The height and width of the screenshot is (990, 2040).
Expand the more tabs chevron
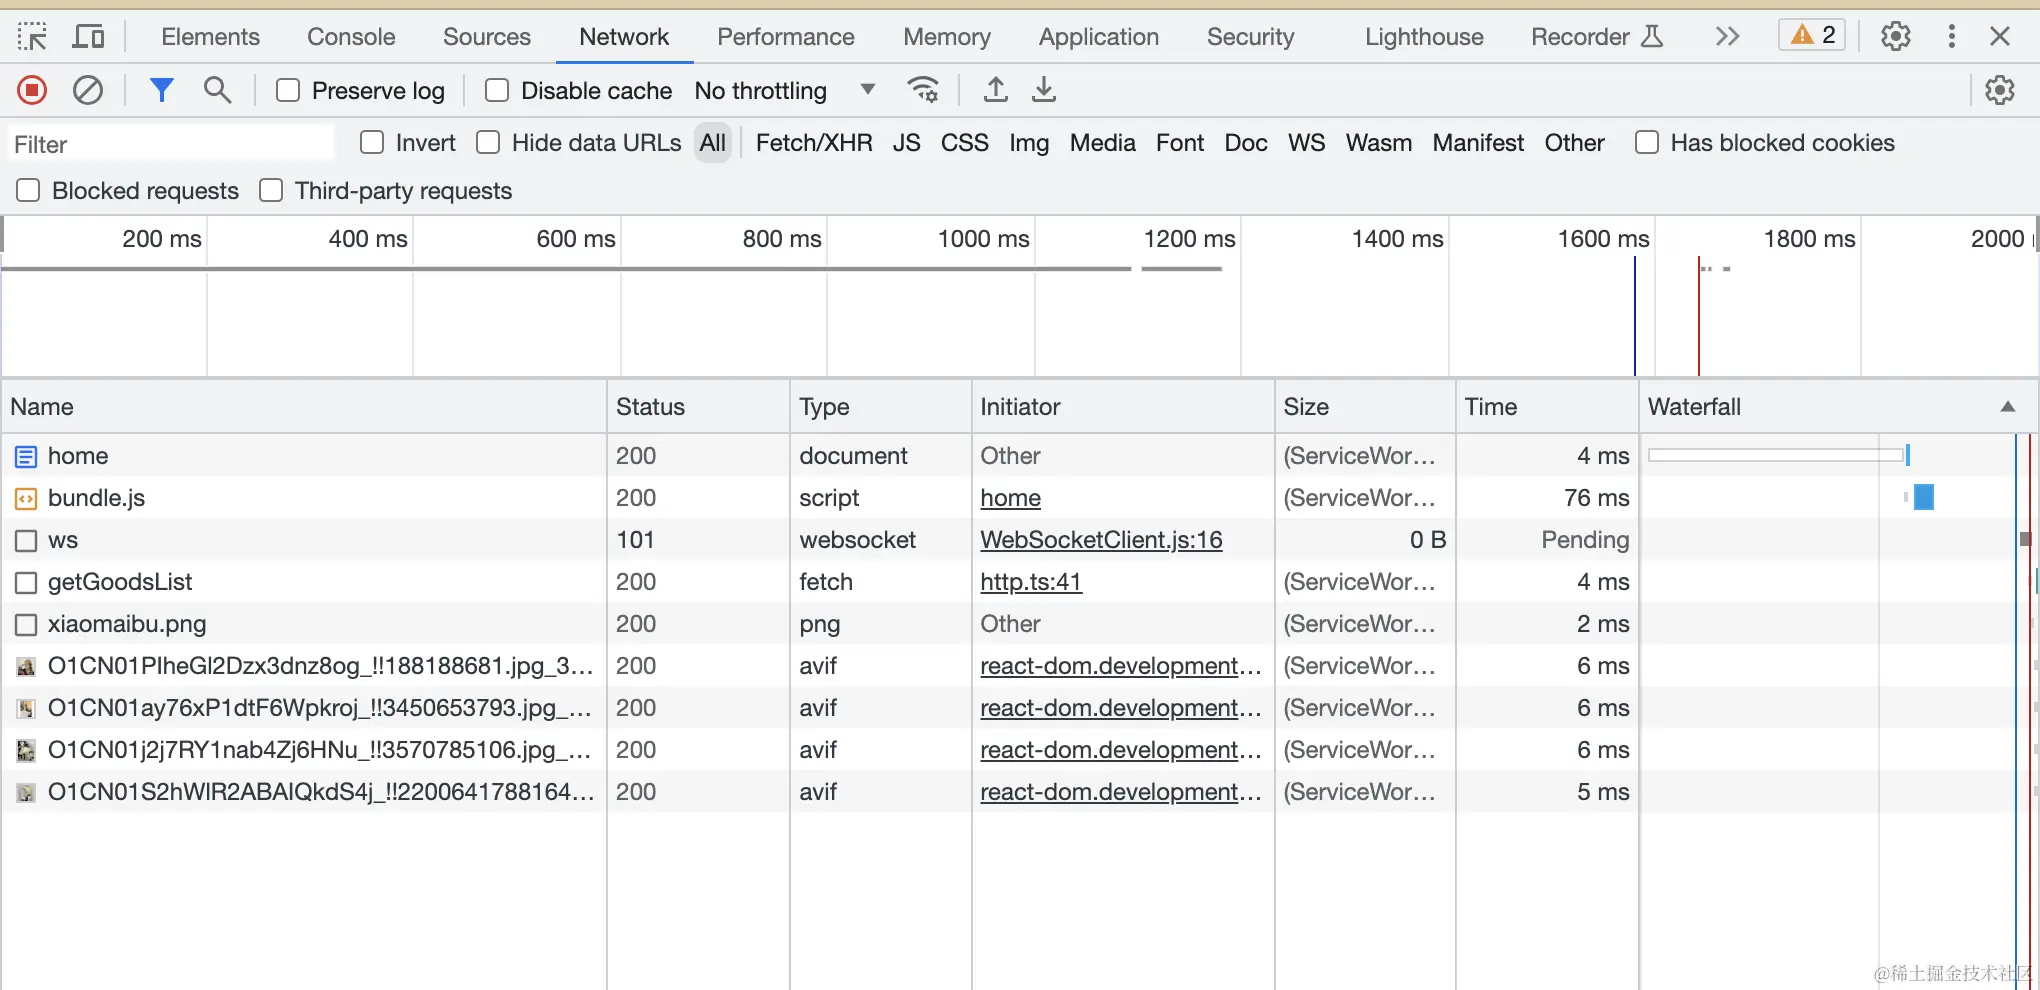point(1727,37)
